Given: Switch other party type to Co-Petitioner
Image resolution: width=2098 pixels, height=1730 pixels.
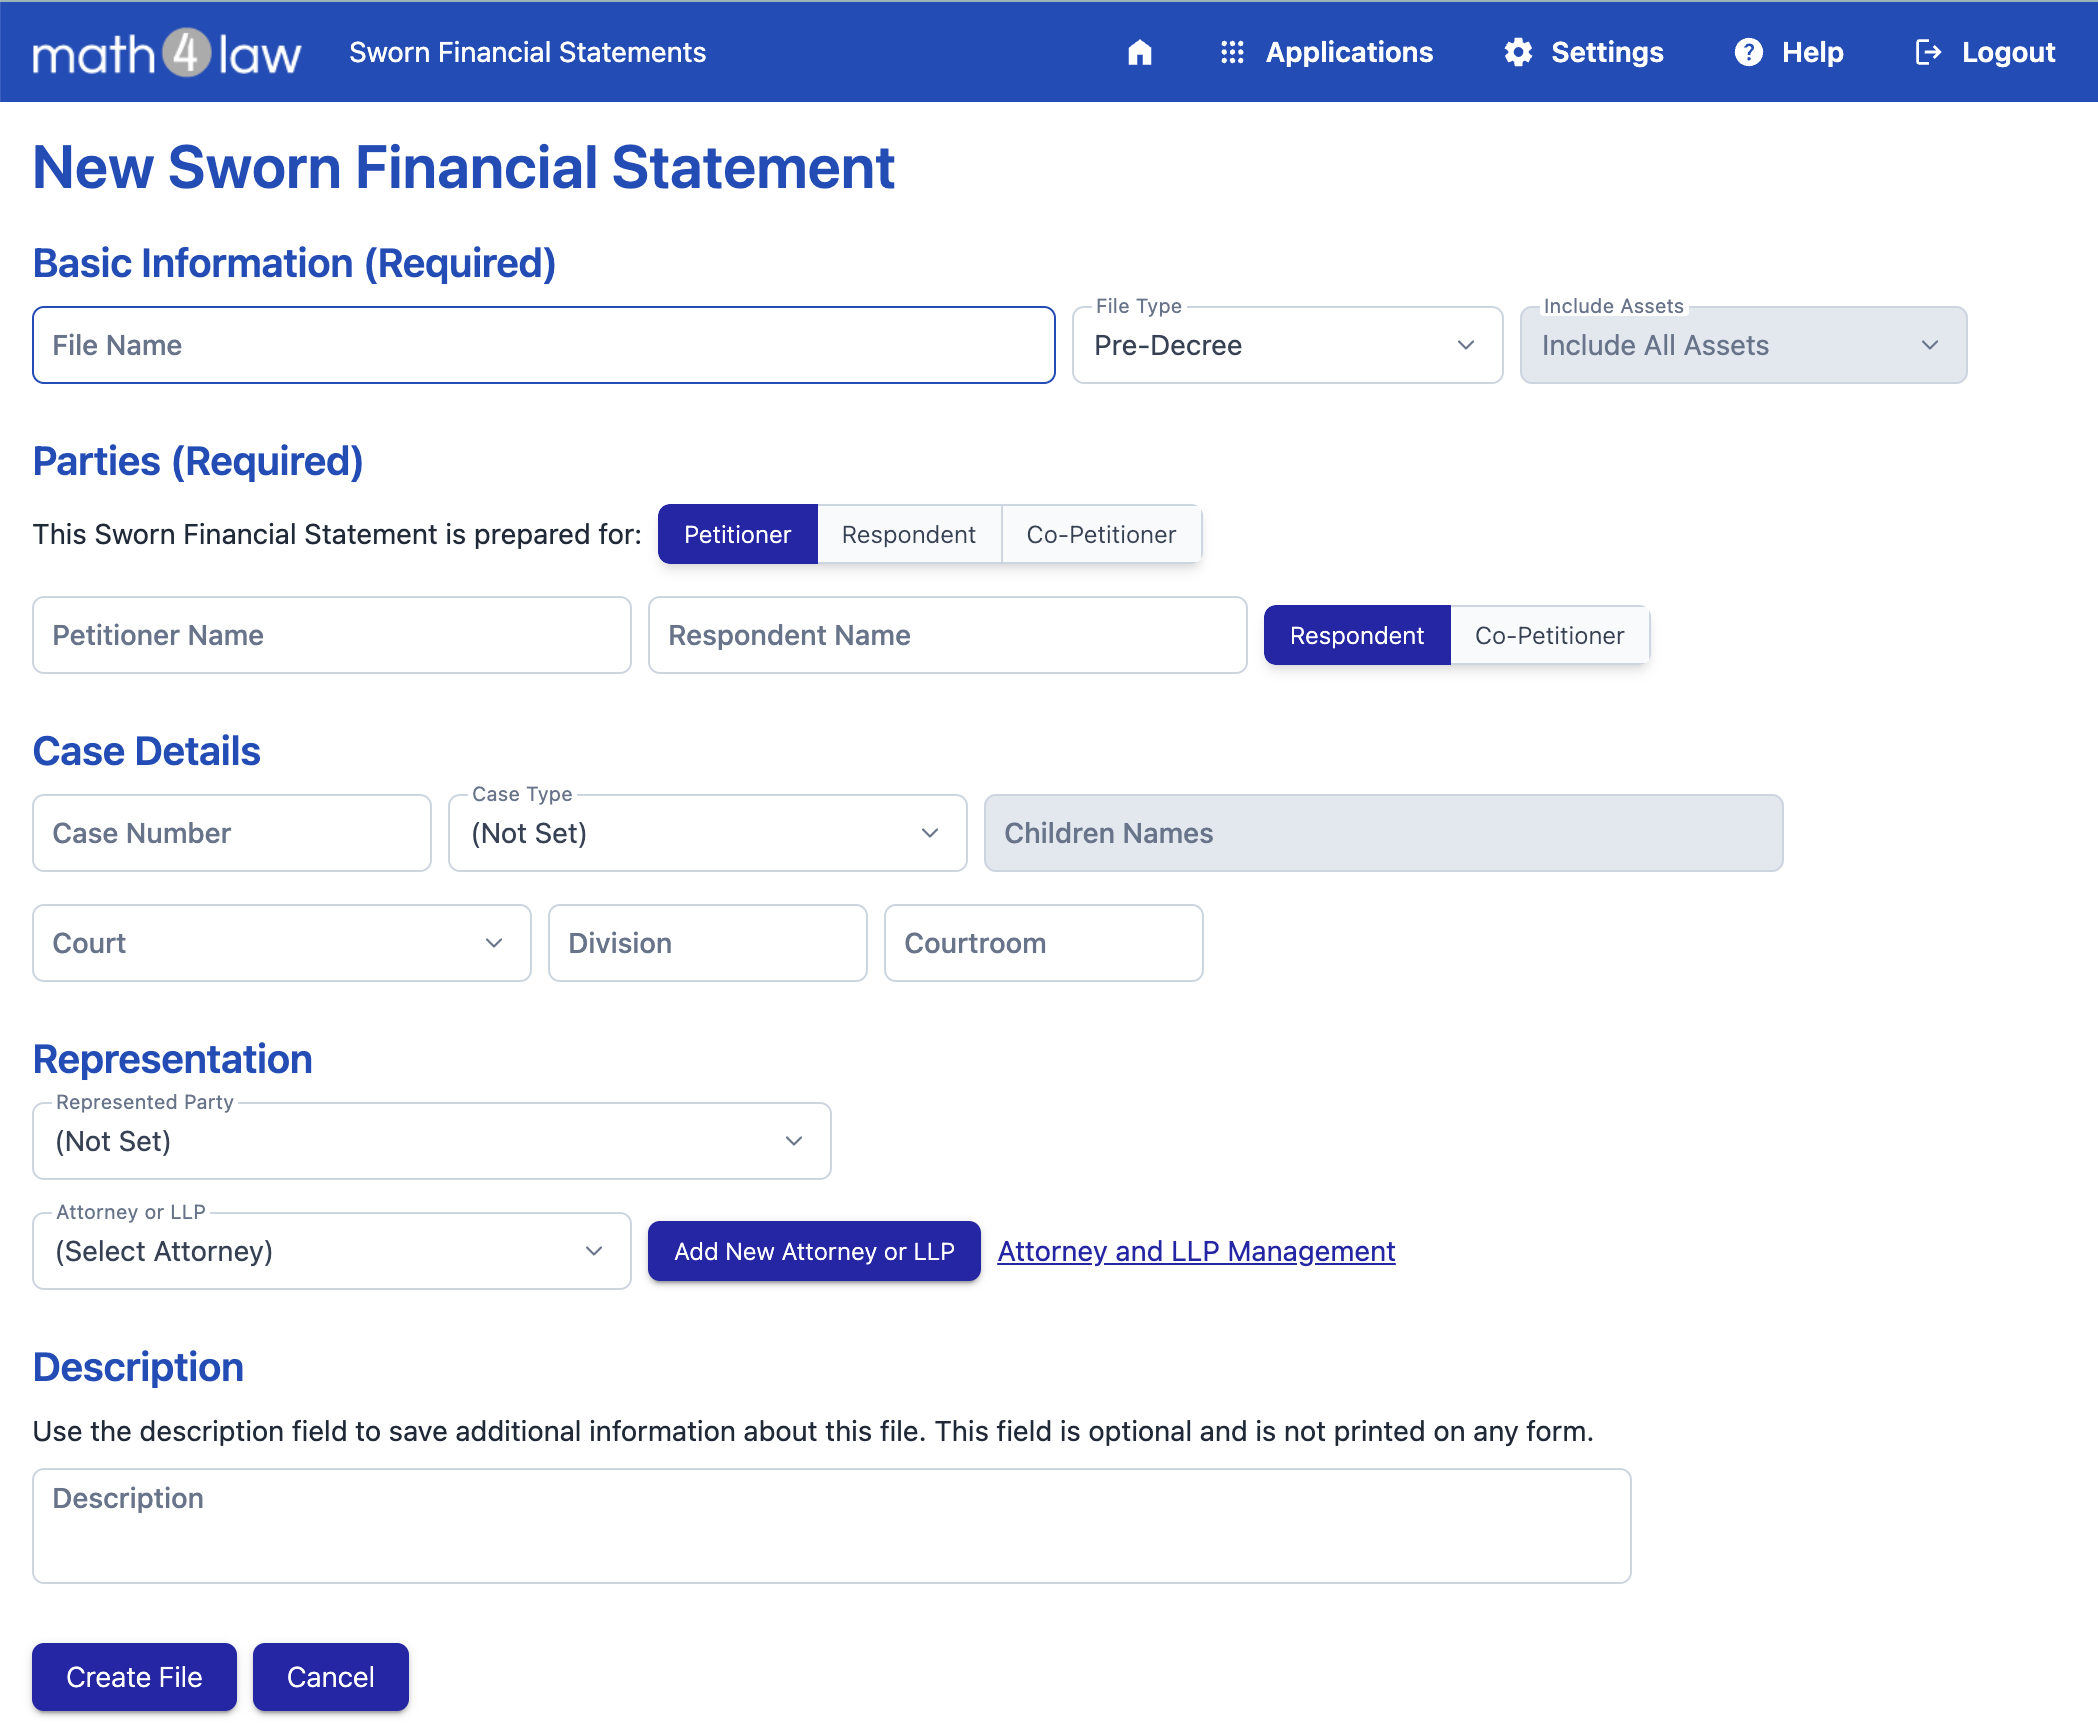Looking at the screenshot, I should tap(1549, 635).
